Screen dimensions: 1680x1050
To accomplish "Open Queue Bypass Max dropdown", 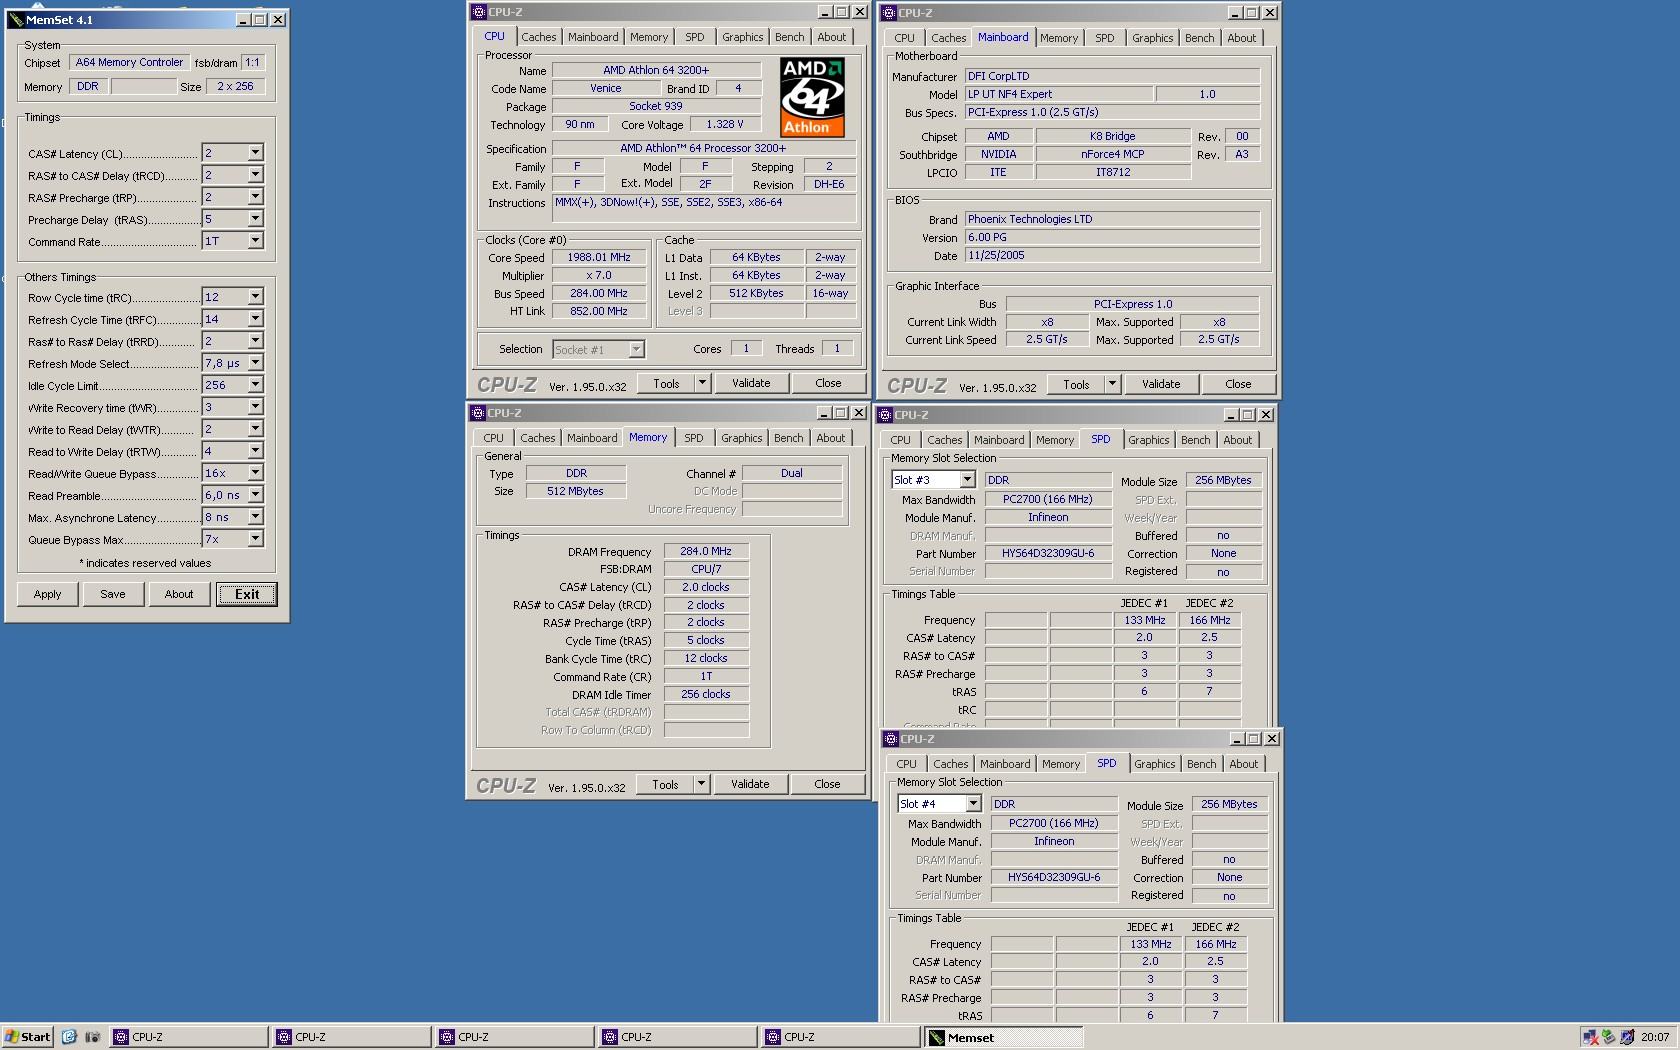I will (255, 539).
